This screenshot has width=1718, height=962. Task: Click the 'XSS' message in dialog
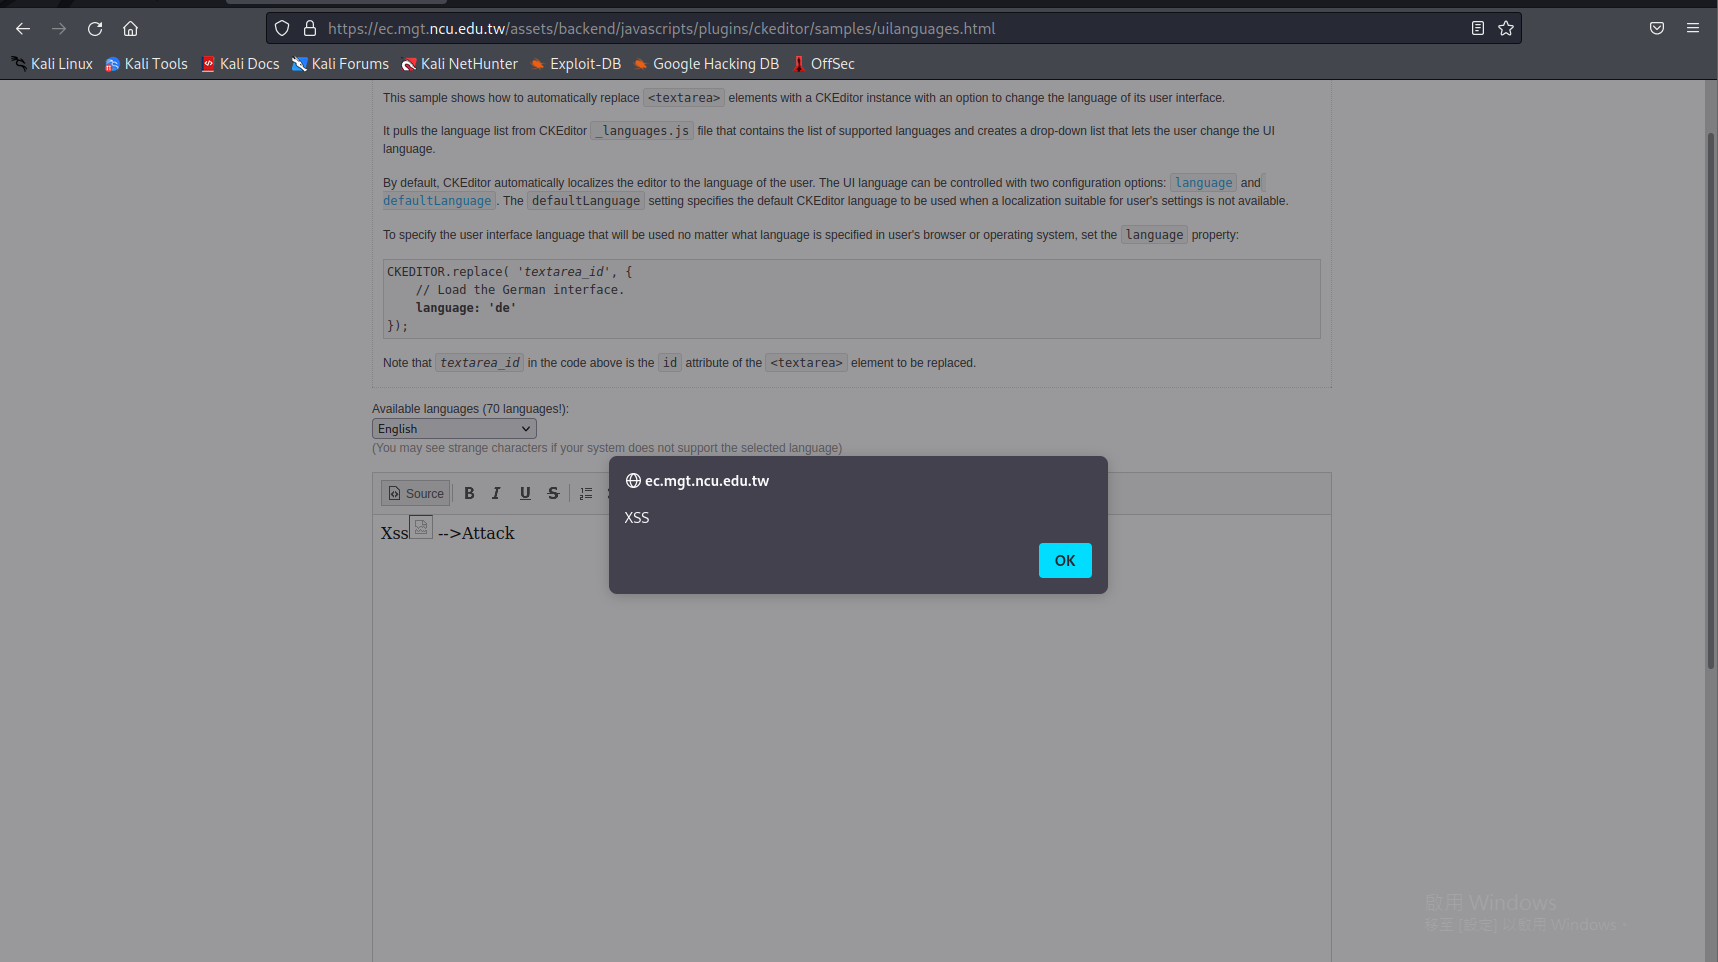[x=637, y=517]
